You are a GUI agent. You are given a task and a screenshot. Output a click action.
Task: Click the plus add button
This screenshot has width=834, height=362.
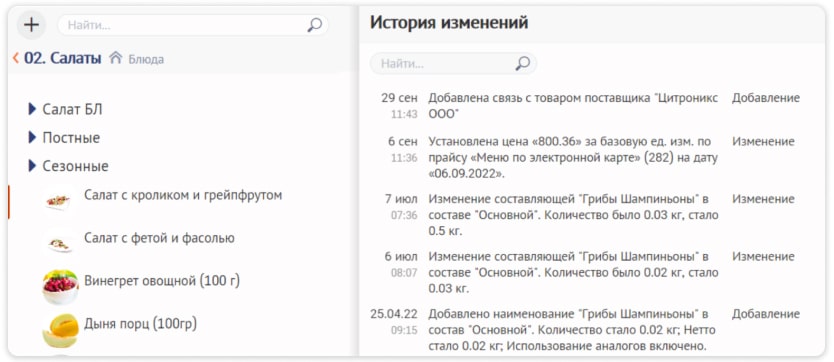pyautogui.click(x=31, y=25)
